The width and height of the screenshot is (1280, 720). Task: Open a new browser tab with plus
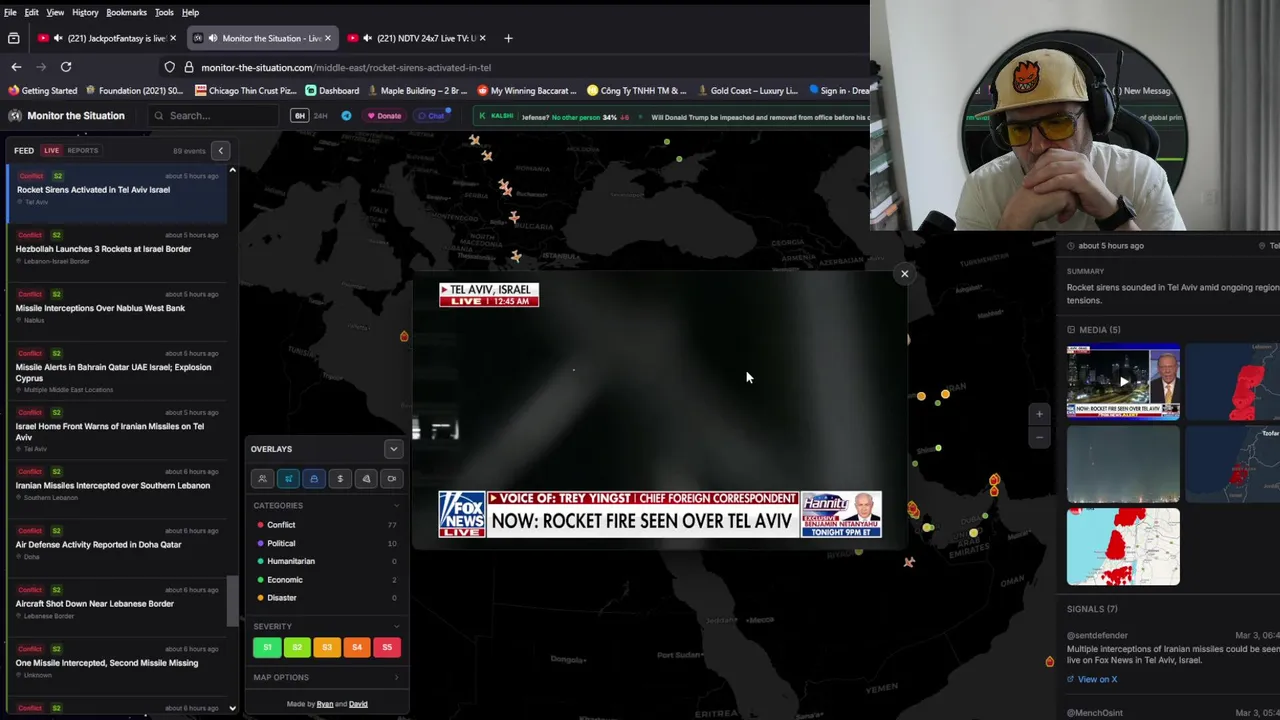click(508, 38)
